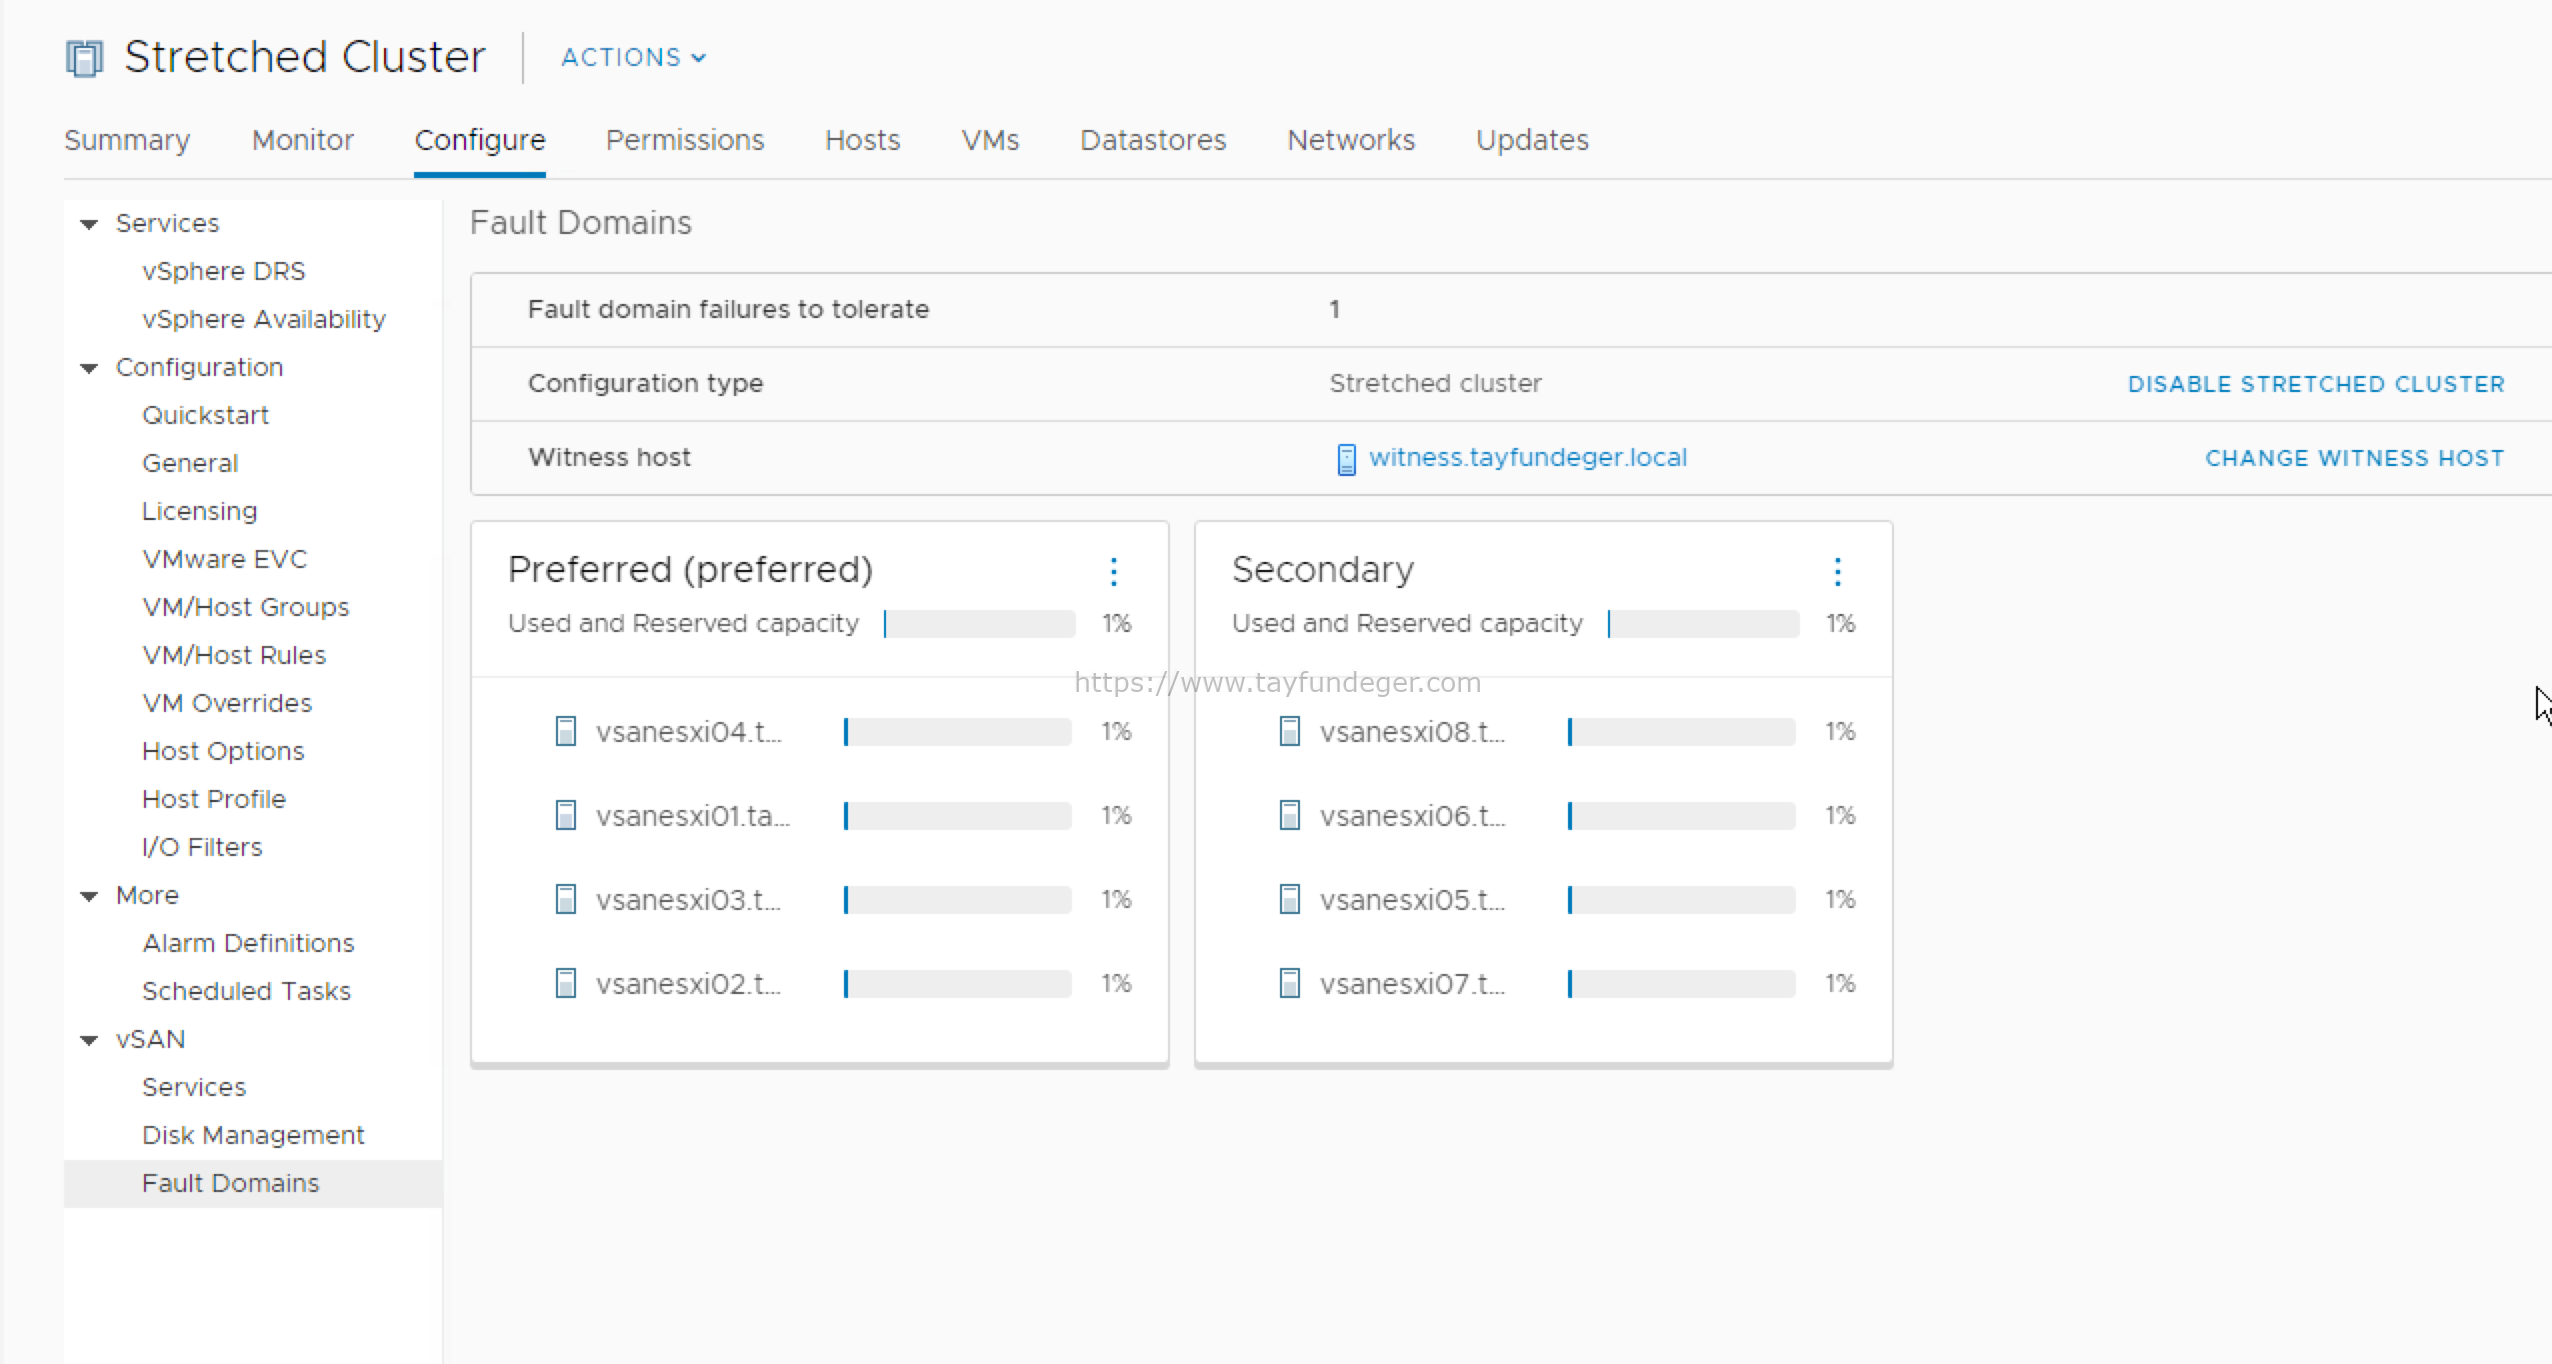The image size is (2552, 1364).
Task: Click the vsanesxi02 host icon
Action: coord(566,983)
